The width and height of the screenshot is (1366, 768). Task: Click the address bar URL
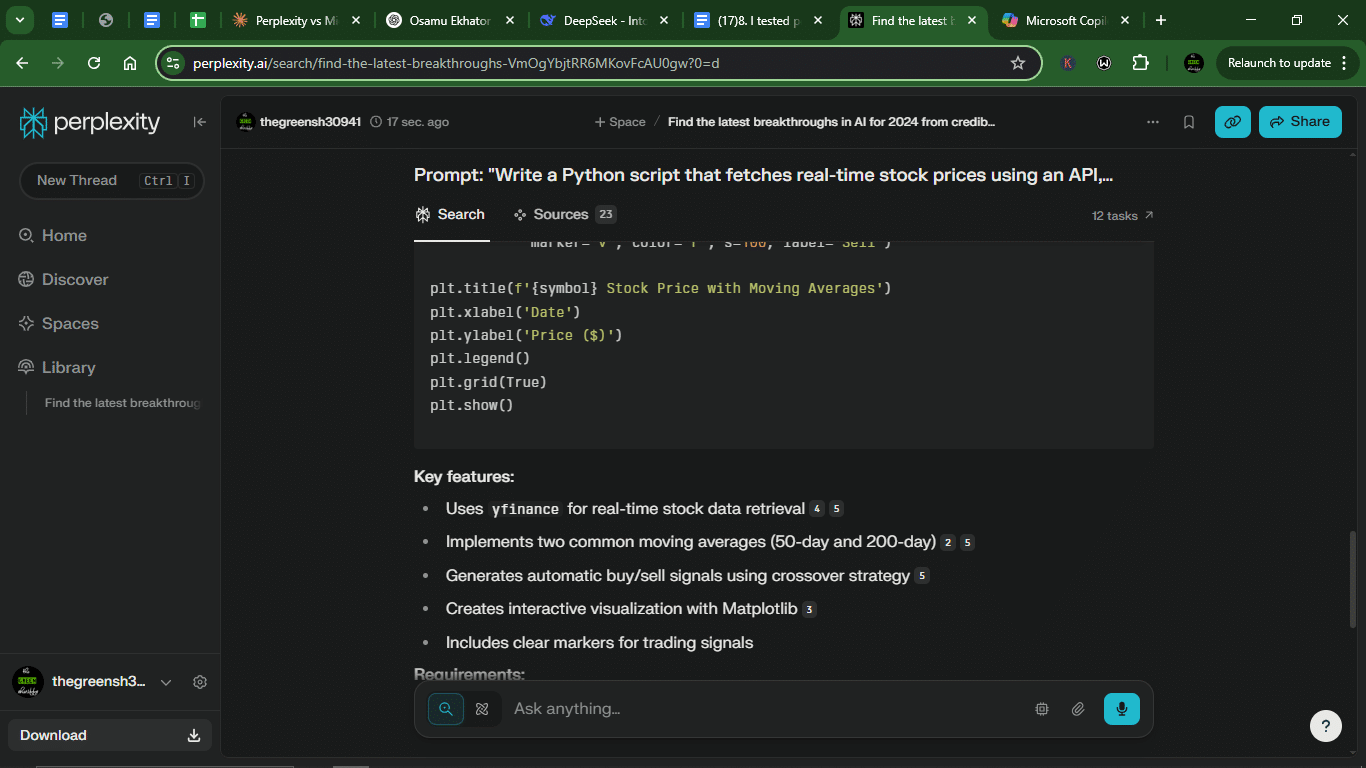[x=456, y=63]
